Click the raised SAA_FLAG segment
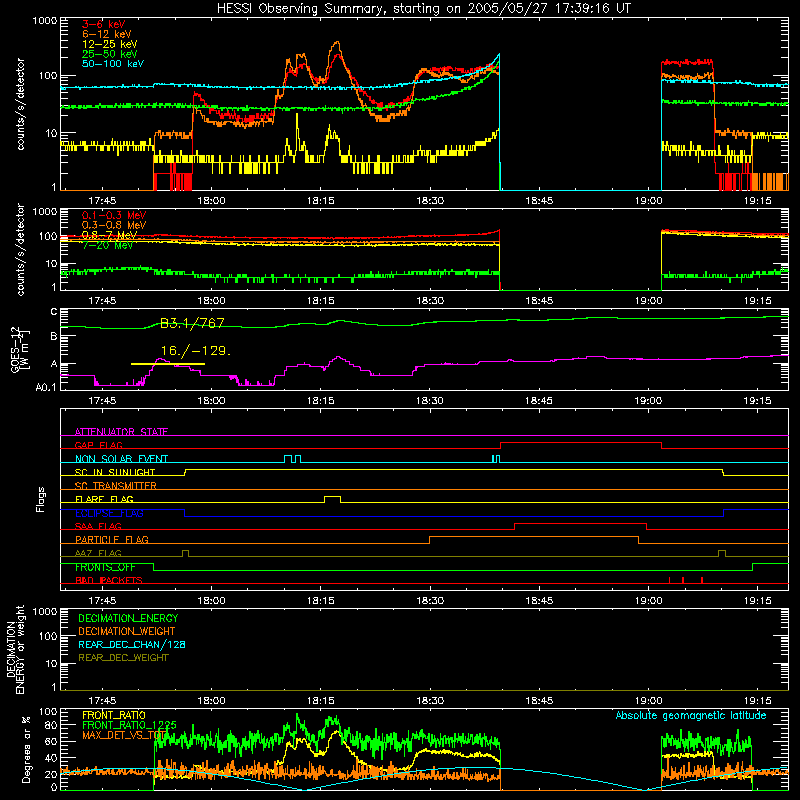This screenshot has height=800, width=800. tap(581, 524)
